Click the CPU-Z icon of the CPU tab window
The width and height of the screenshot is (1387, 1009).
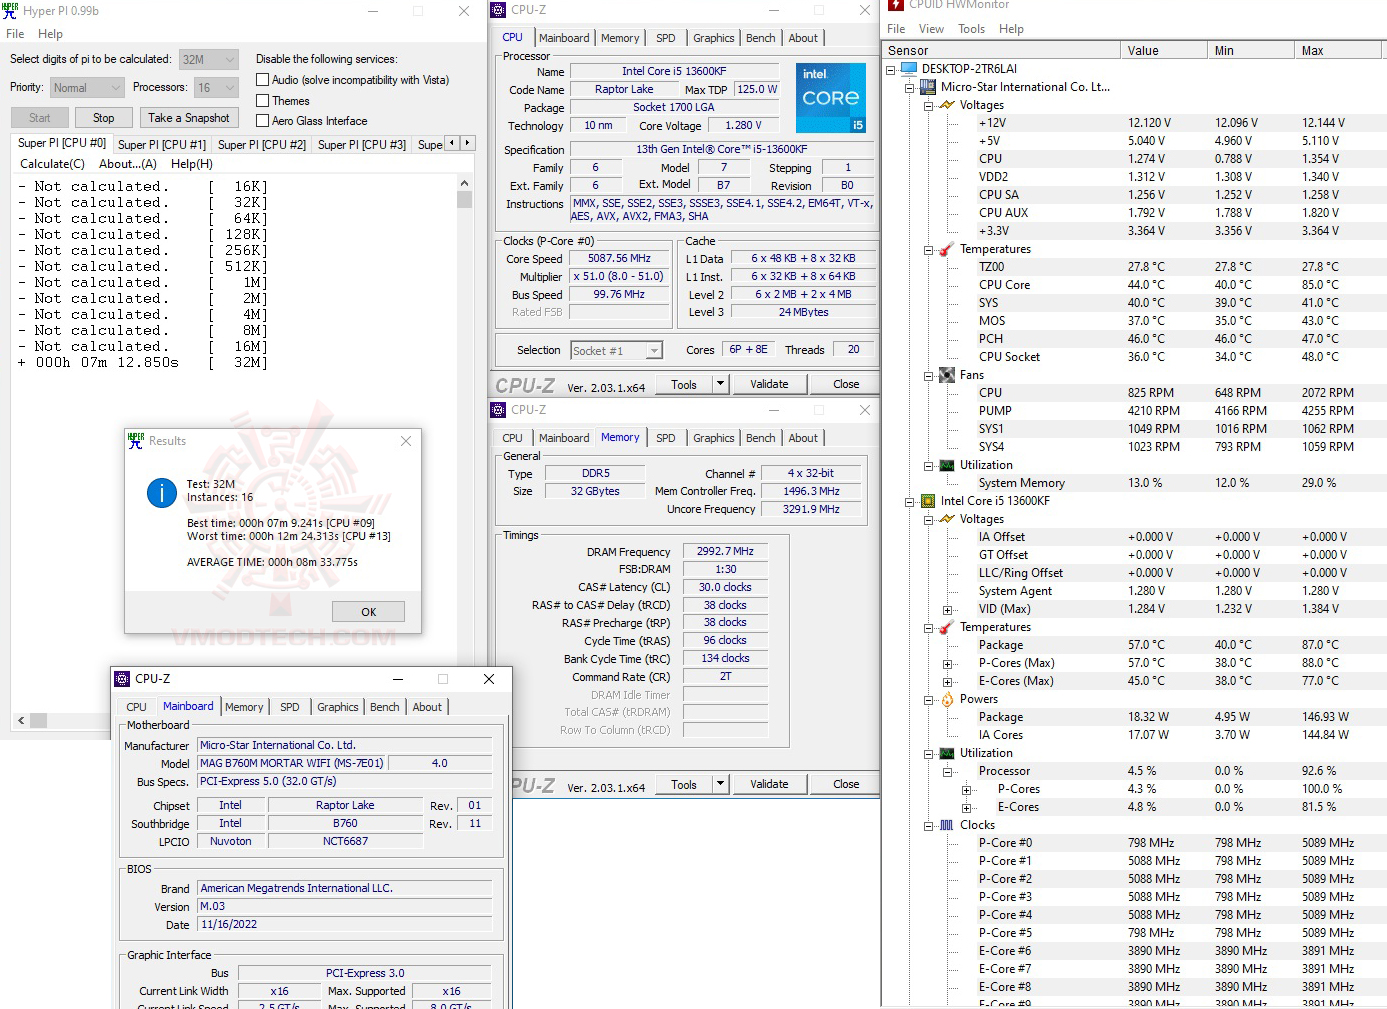click(498, 10)
